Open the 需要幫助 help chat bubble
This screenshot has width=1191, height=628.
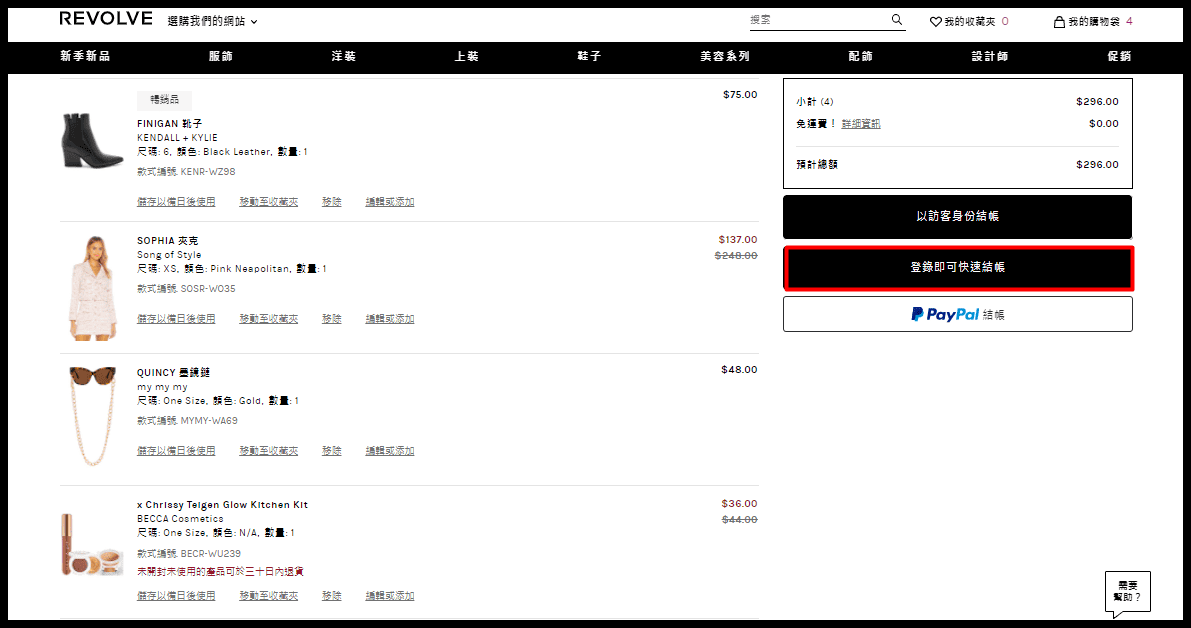point(1127,591)
